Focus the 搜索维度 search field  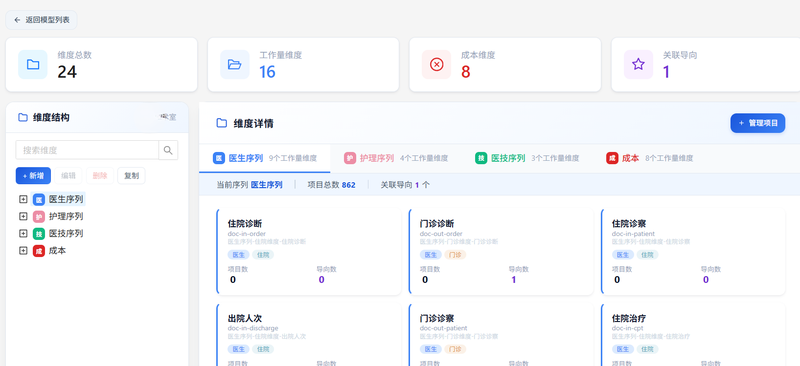pyautogui.click(x=87, y=150)
